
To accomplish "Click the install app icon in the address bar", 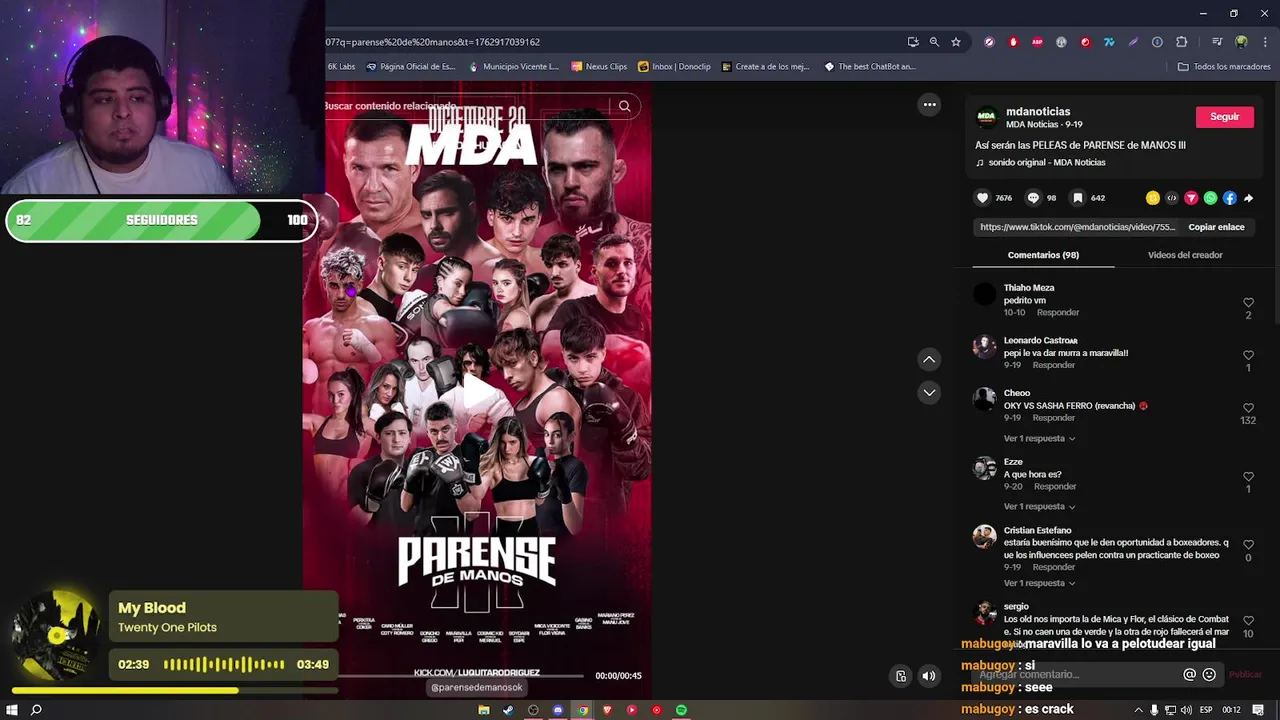I will [x=913, y=42].
